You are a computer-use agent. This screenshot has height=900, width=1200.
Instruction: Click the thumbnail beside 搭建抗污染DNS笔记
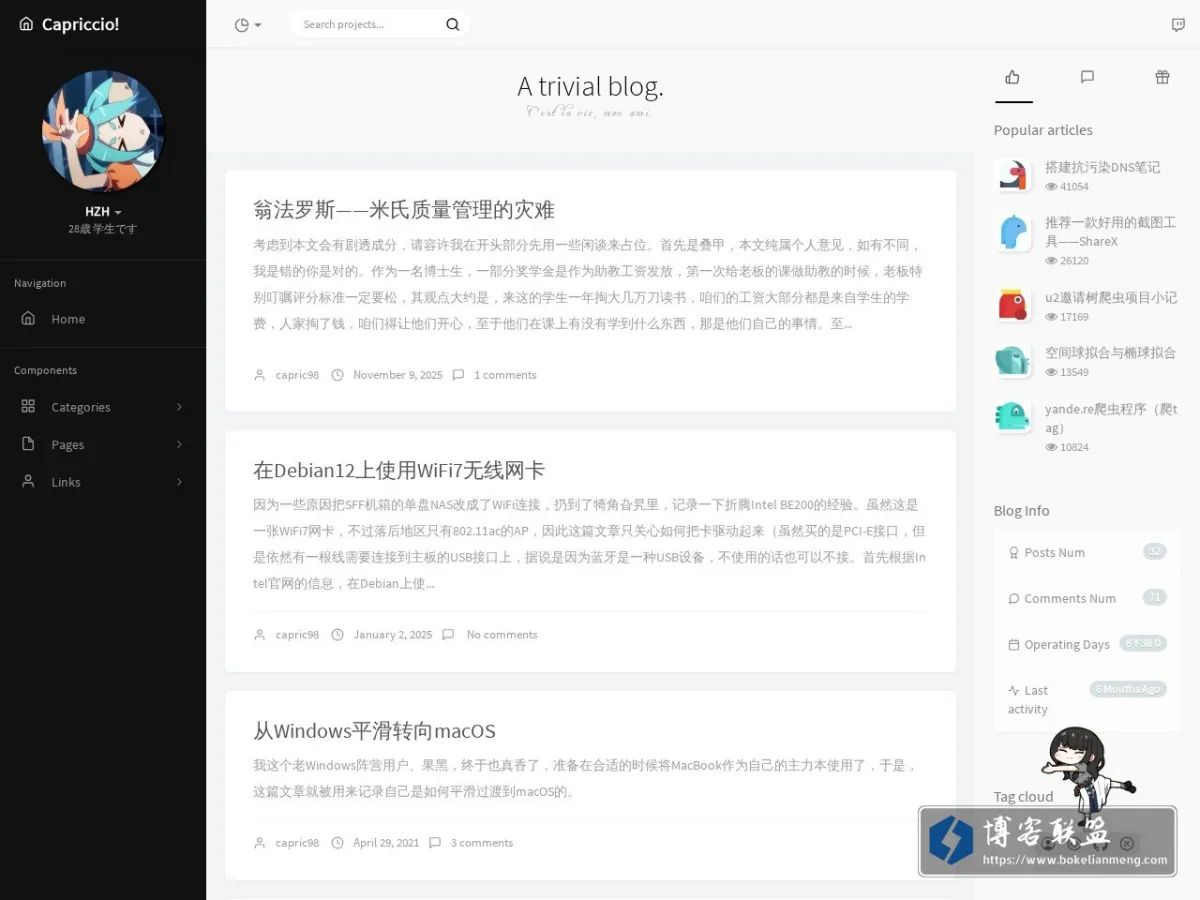pos(1013,175)
